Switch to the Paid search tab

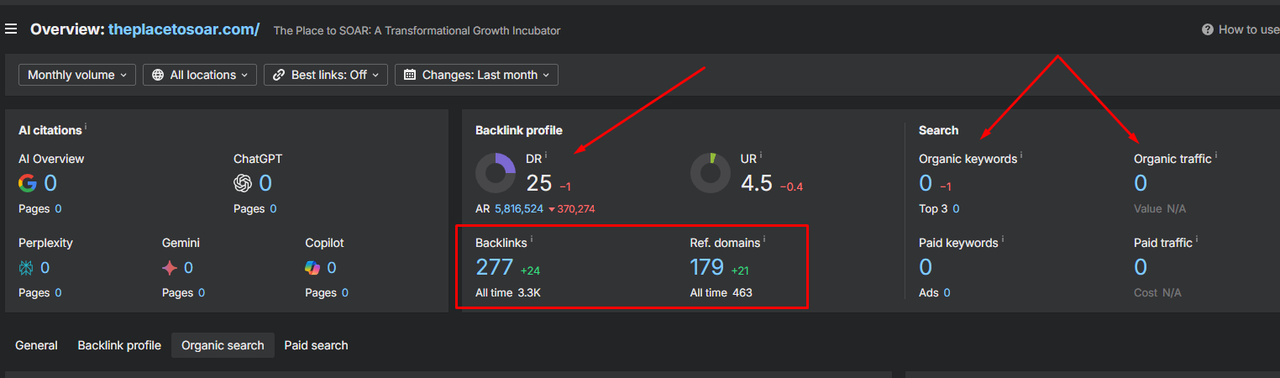pos(316,345)
